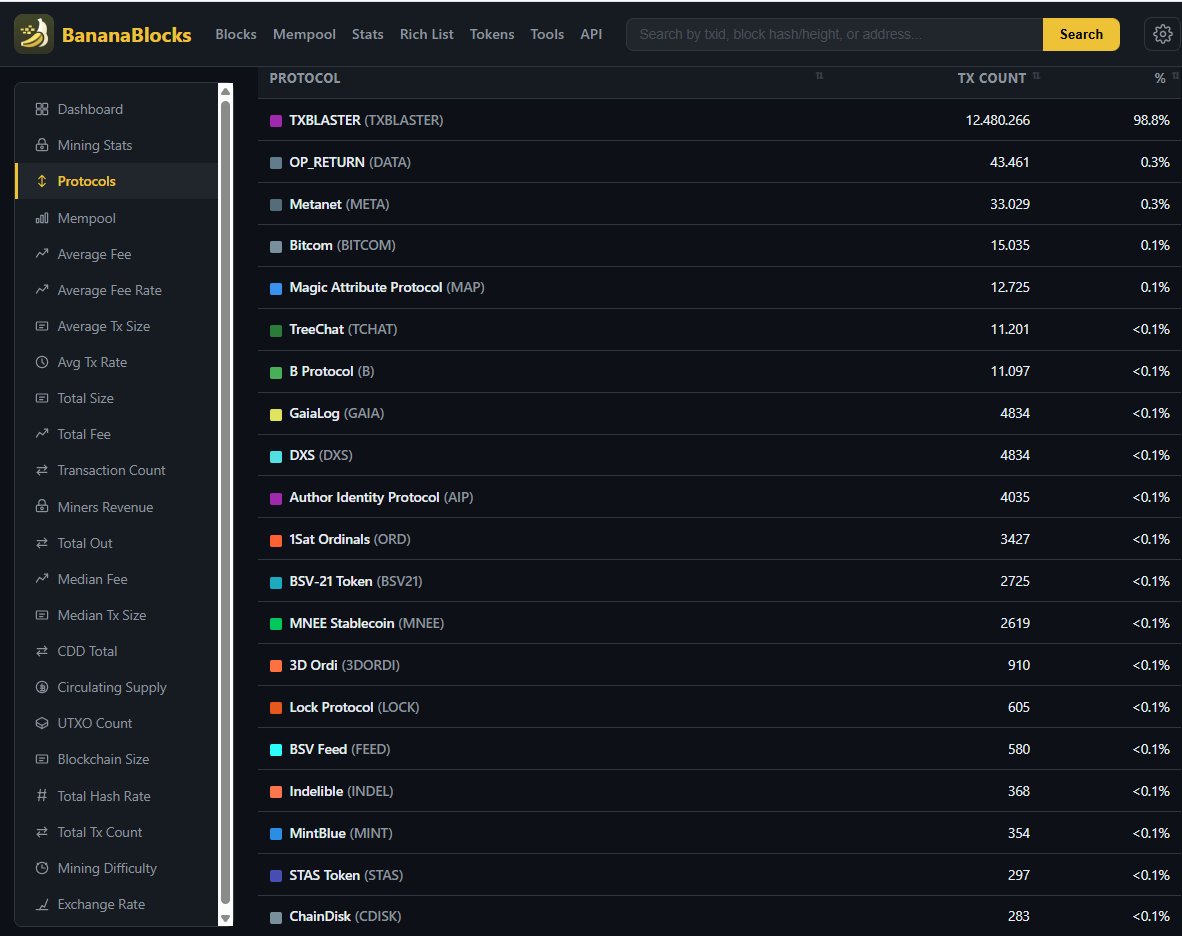The height and width of the screenshot is (936, 1182).
Task: Open the Tools menu in top navigation
Action: pyautogui.click(x=547, y=34)
